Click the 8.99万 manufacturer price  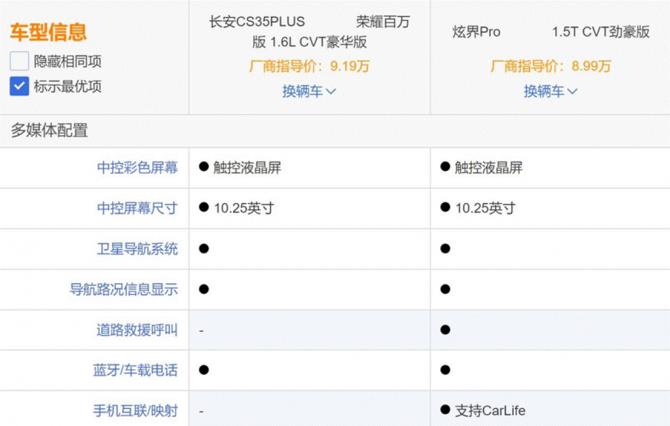click(591, 67)
